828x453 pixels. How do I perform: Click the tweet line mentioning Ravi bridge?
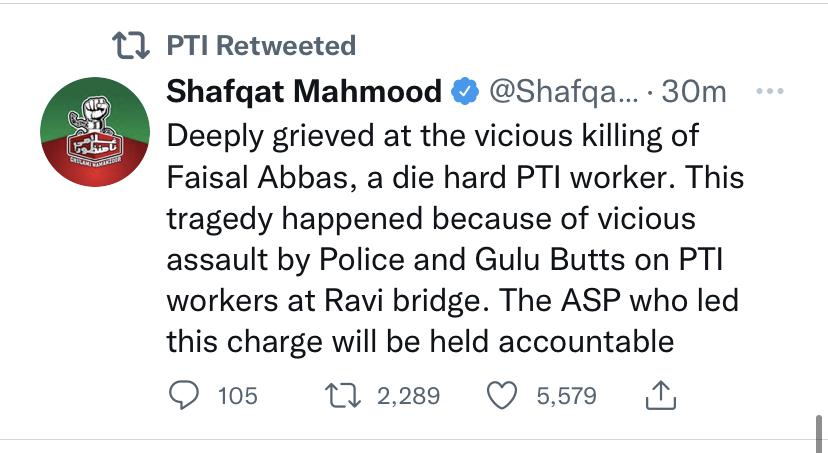(x=453, y=300)
